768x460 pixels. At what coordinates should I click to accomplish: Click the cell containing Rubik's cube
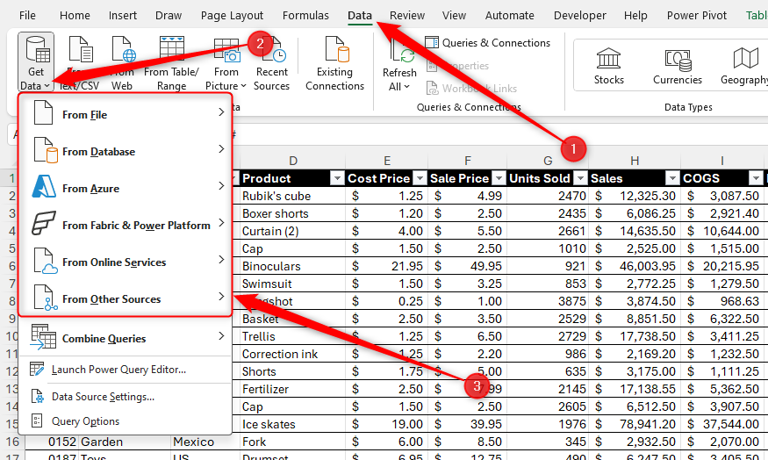click(292, 196)
